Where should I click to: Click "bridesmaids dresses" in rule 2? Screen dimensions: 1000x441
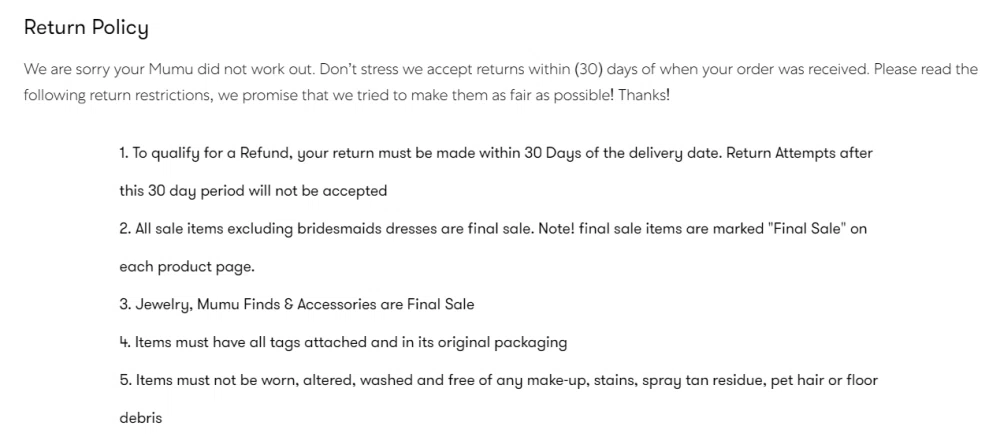[365, 228]
